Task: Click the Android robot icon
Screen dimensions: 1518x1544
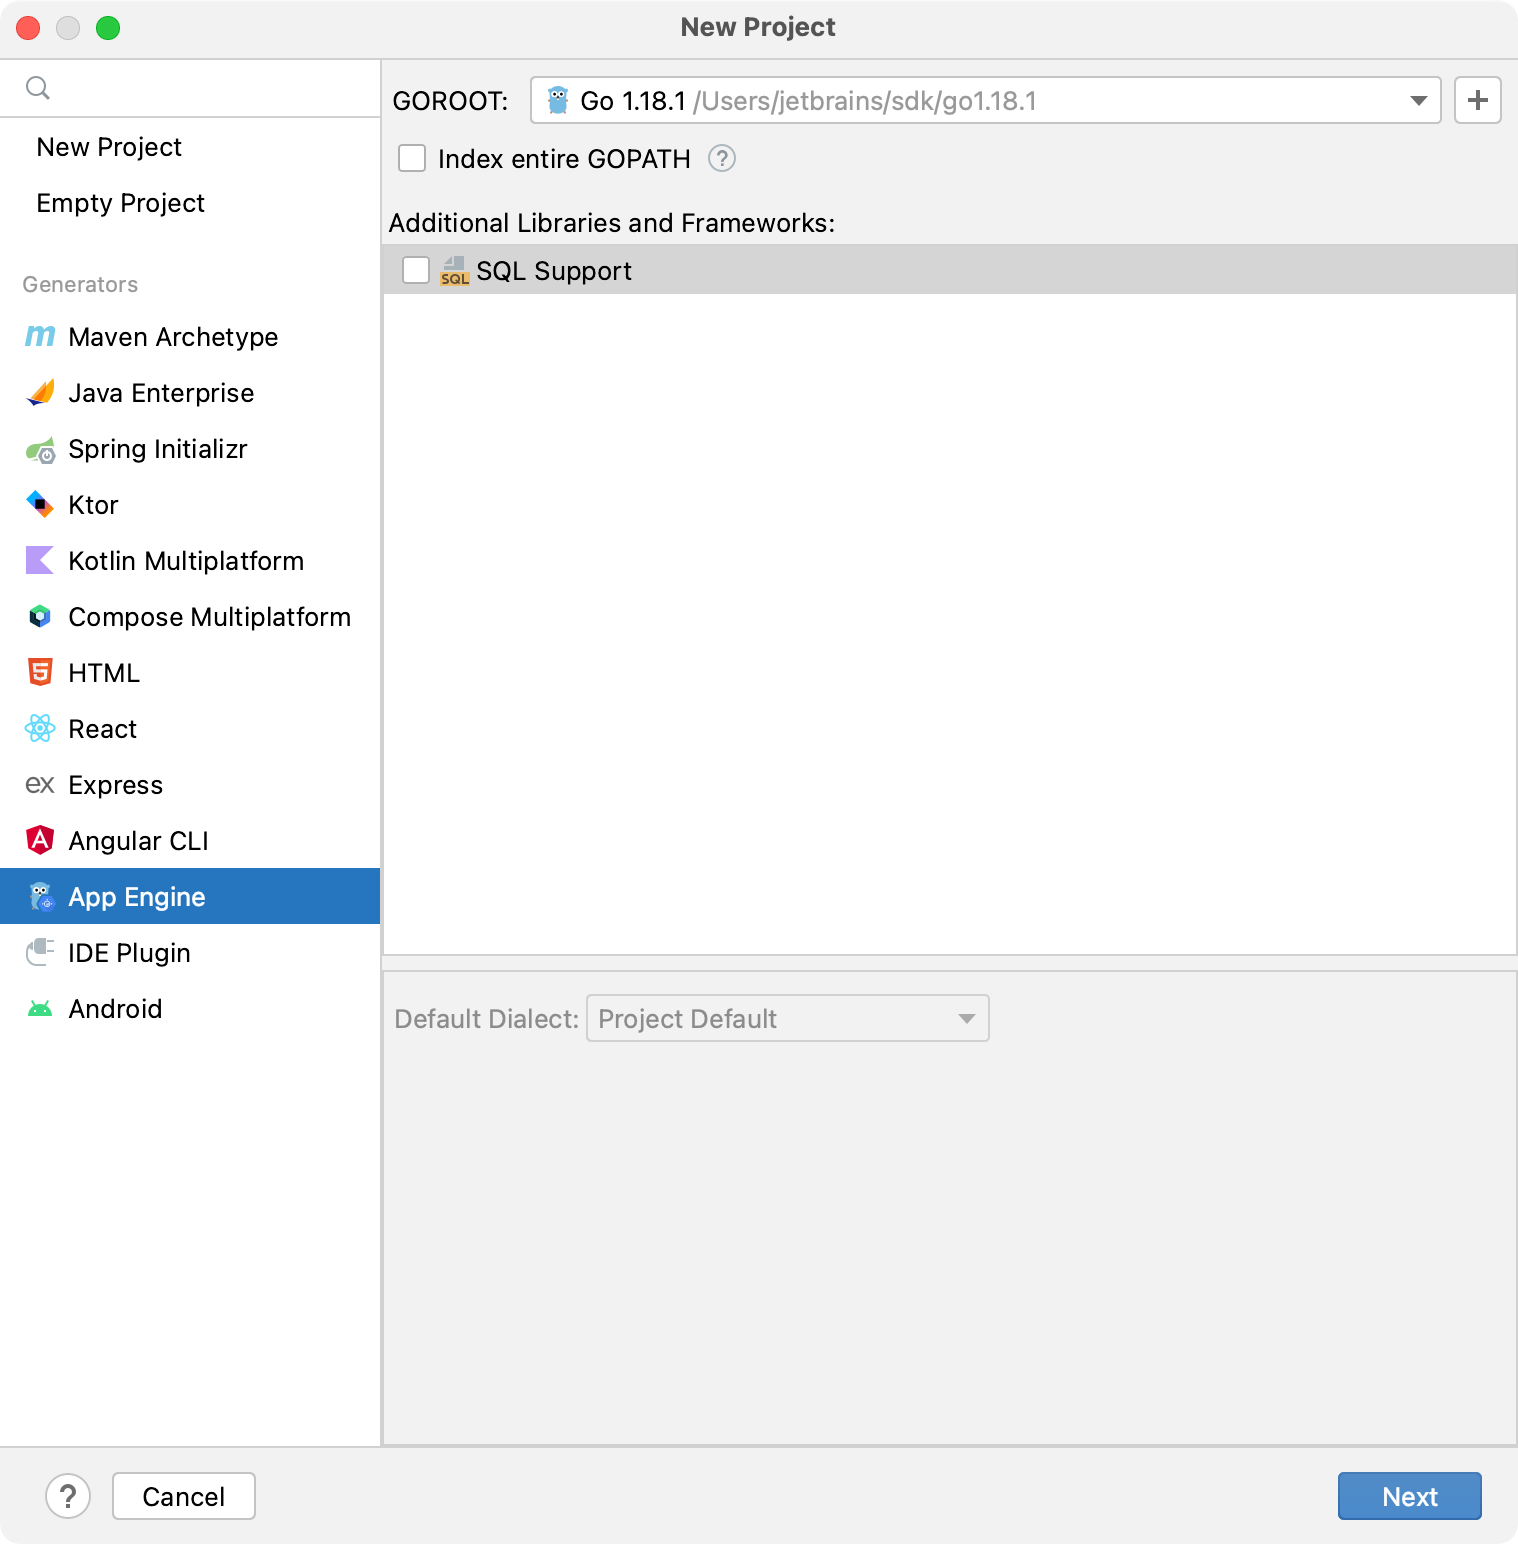Action: click(x=40, y=1009)
